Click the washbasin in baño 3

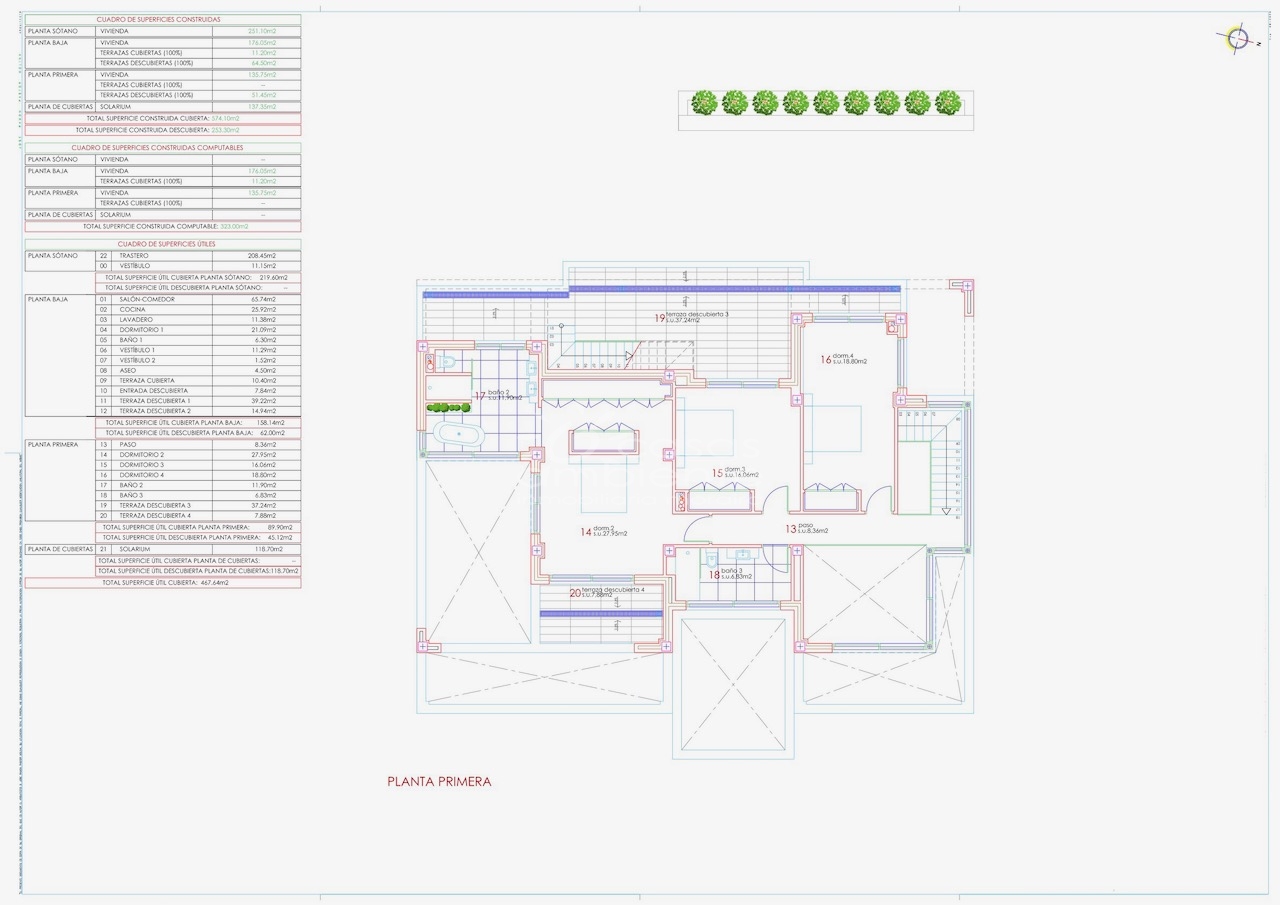pyautogui.click(x=742, y=554)
